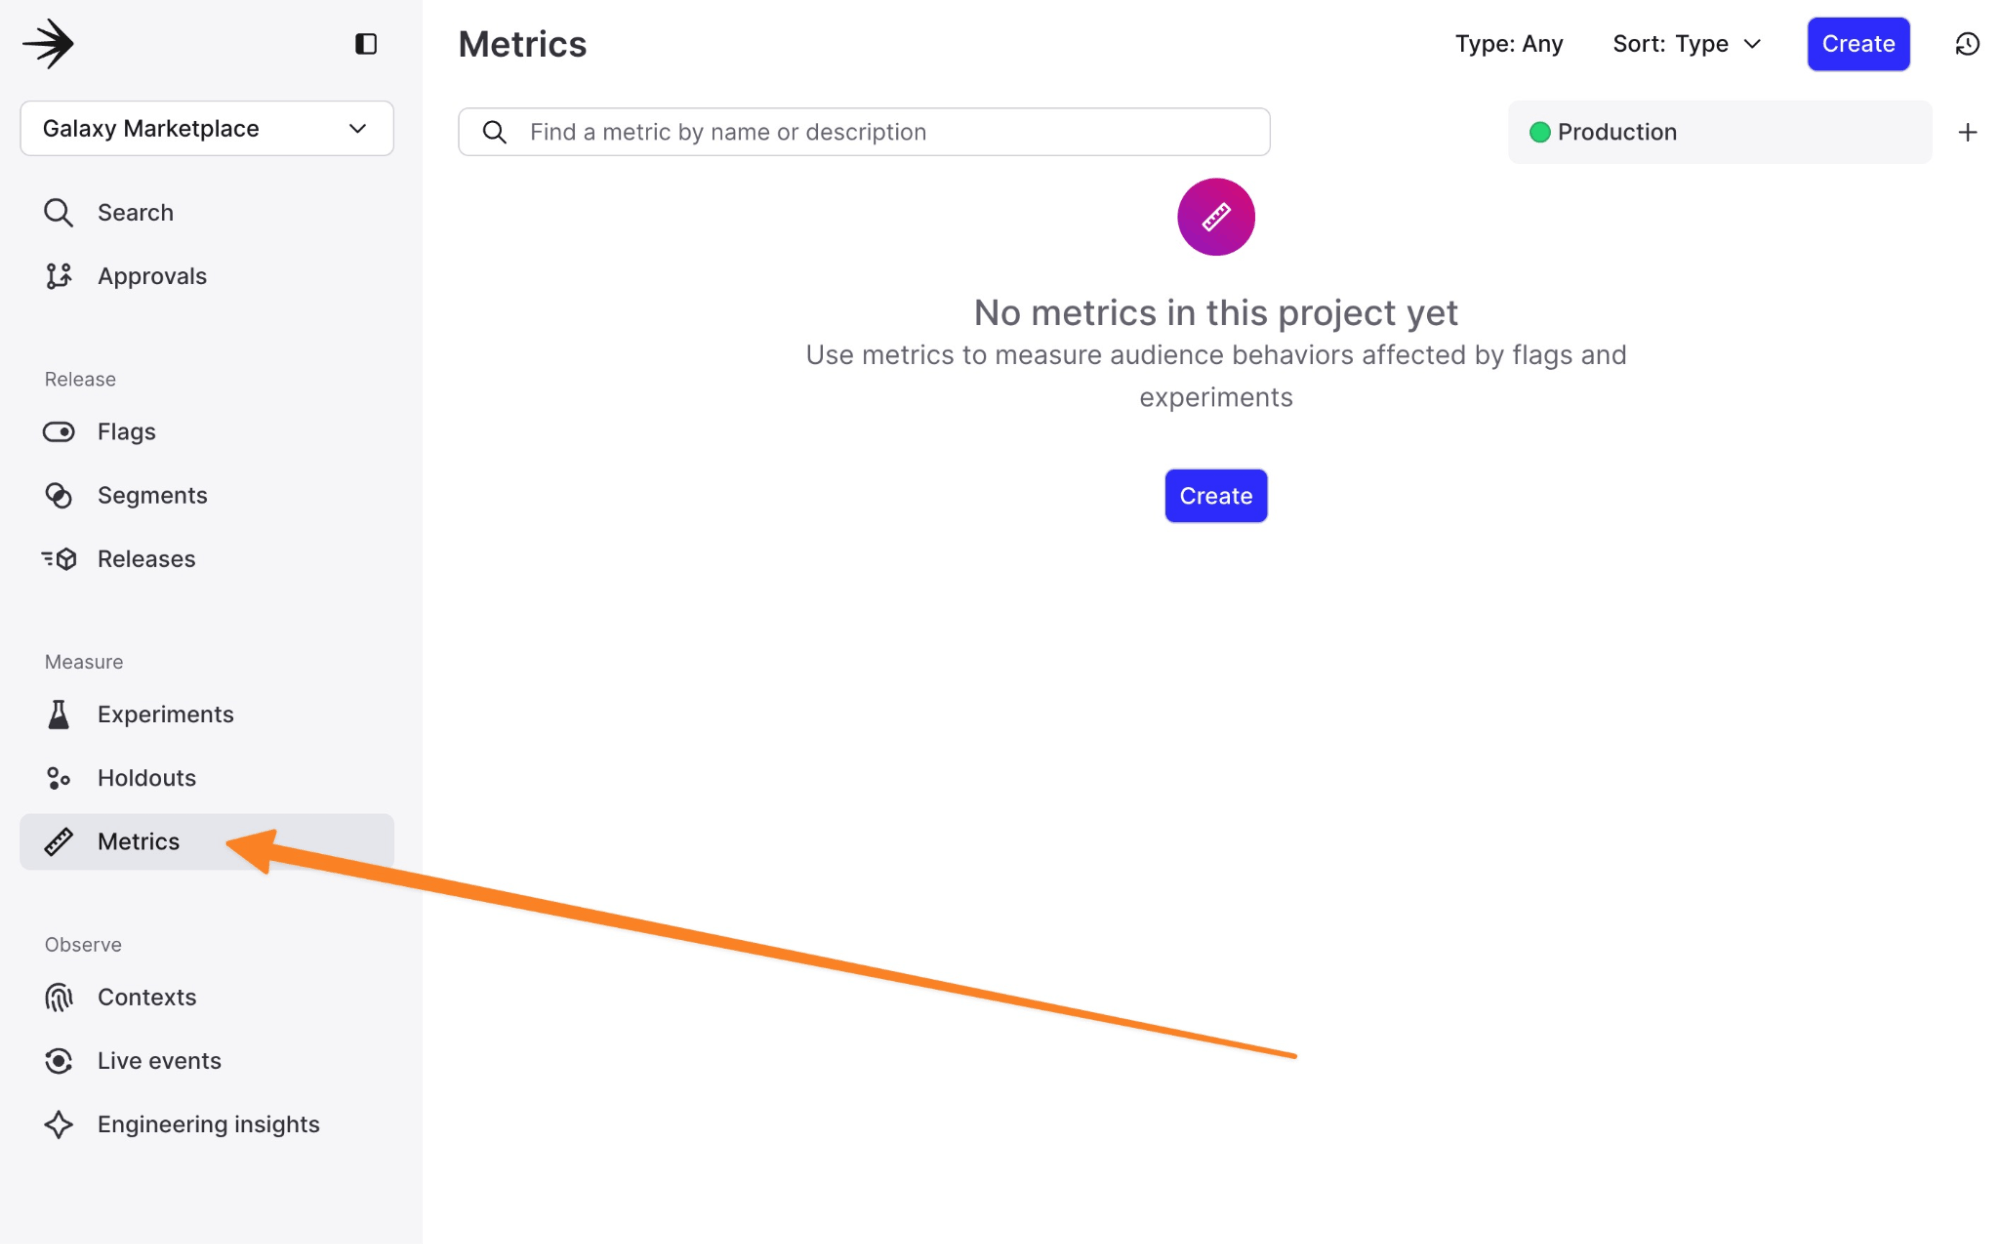Open Search in the sidebar
This screenshot has width=1999, height=1245.
[x=135, y=212]
